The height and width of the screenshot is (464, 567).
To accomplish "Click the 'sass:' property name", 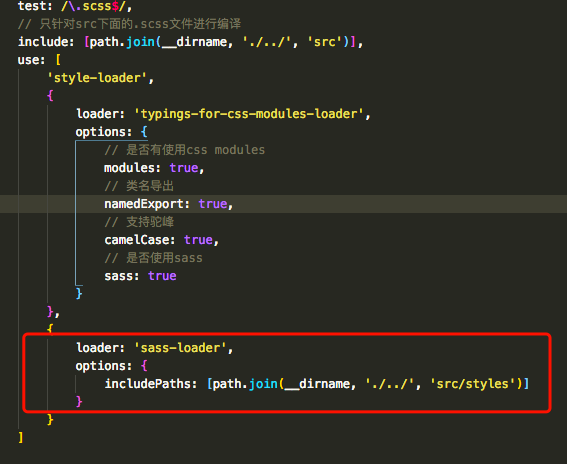I will [x=122, y=276].
